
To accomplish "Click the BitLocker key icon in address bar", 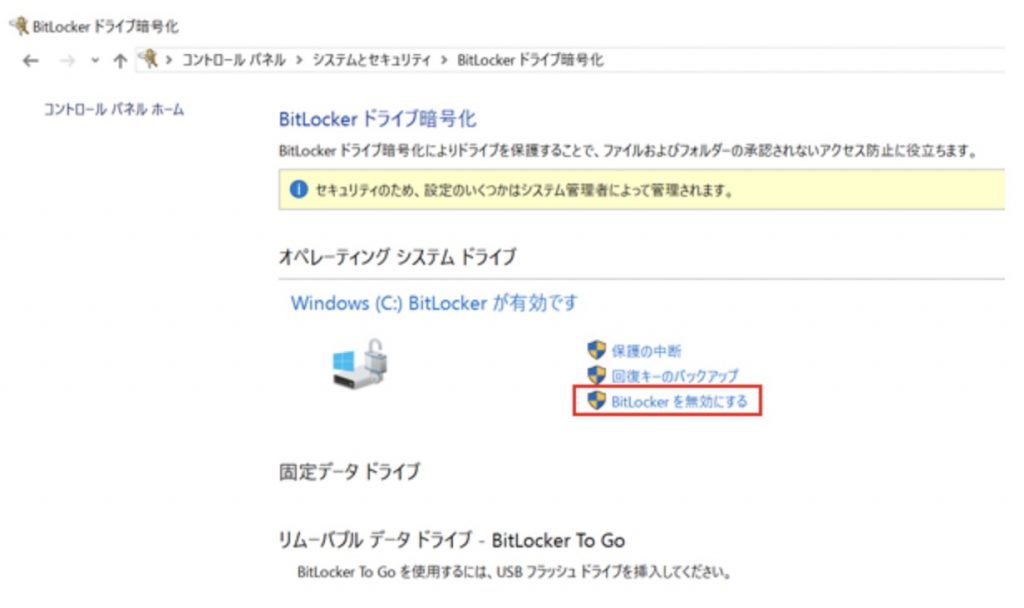I will pos(149,59).
